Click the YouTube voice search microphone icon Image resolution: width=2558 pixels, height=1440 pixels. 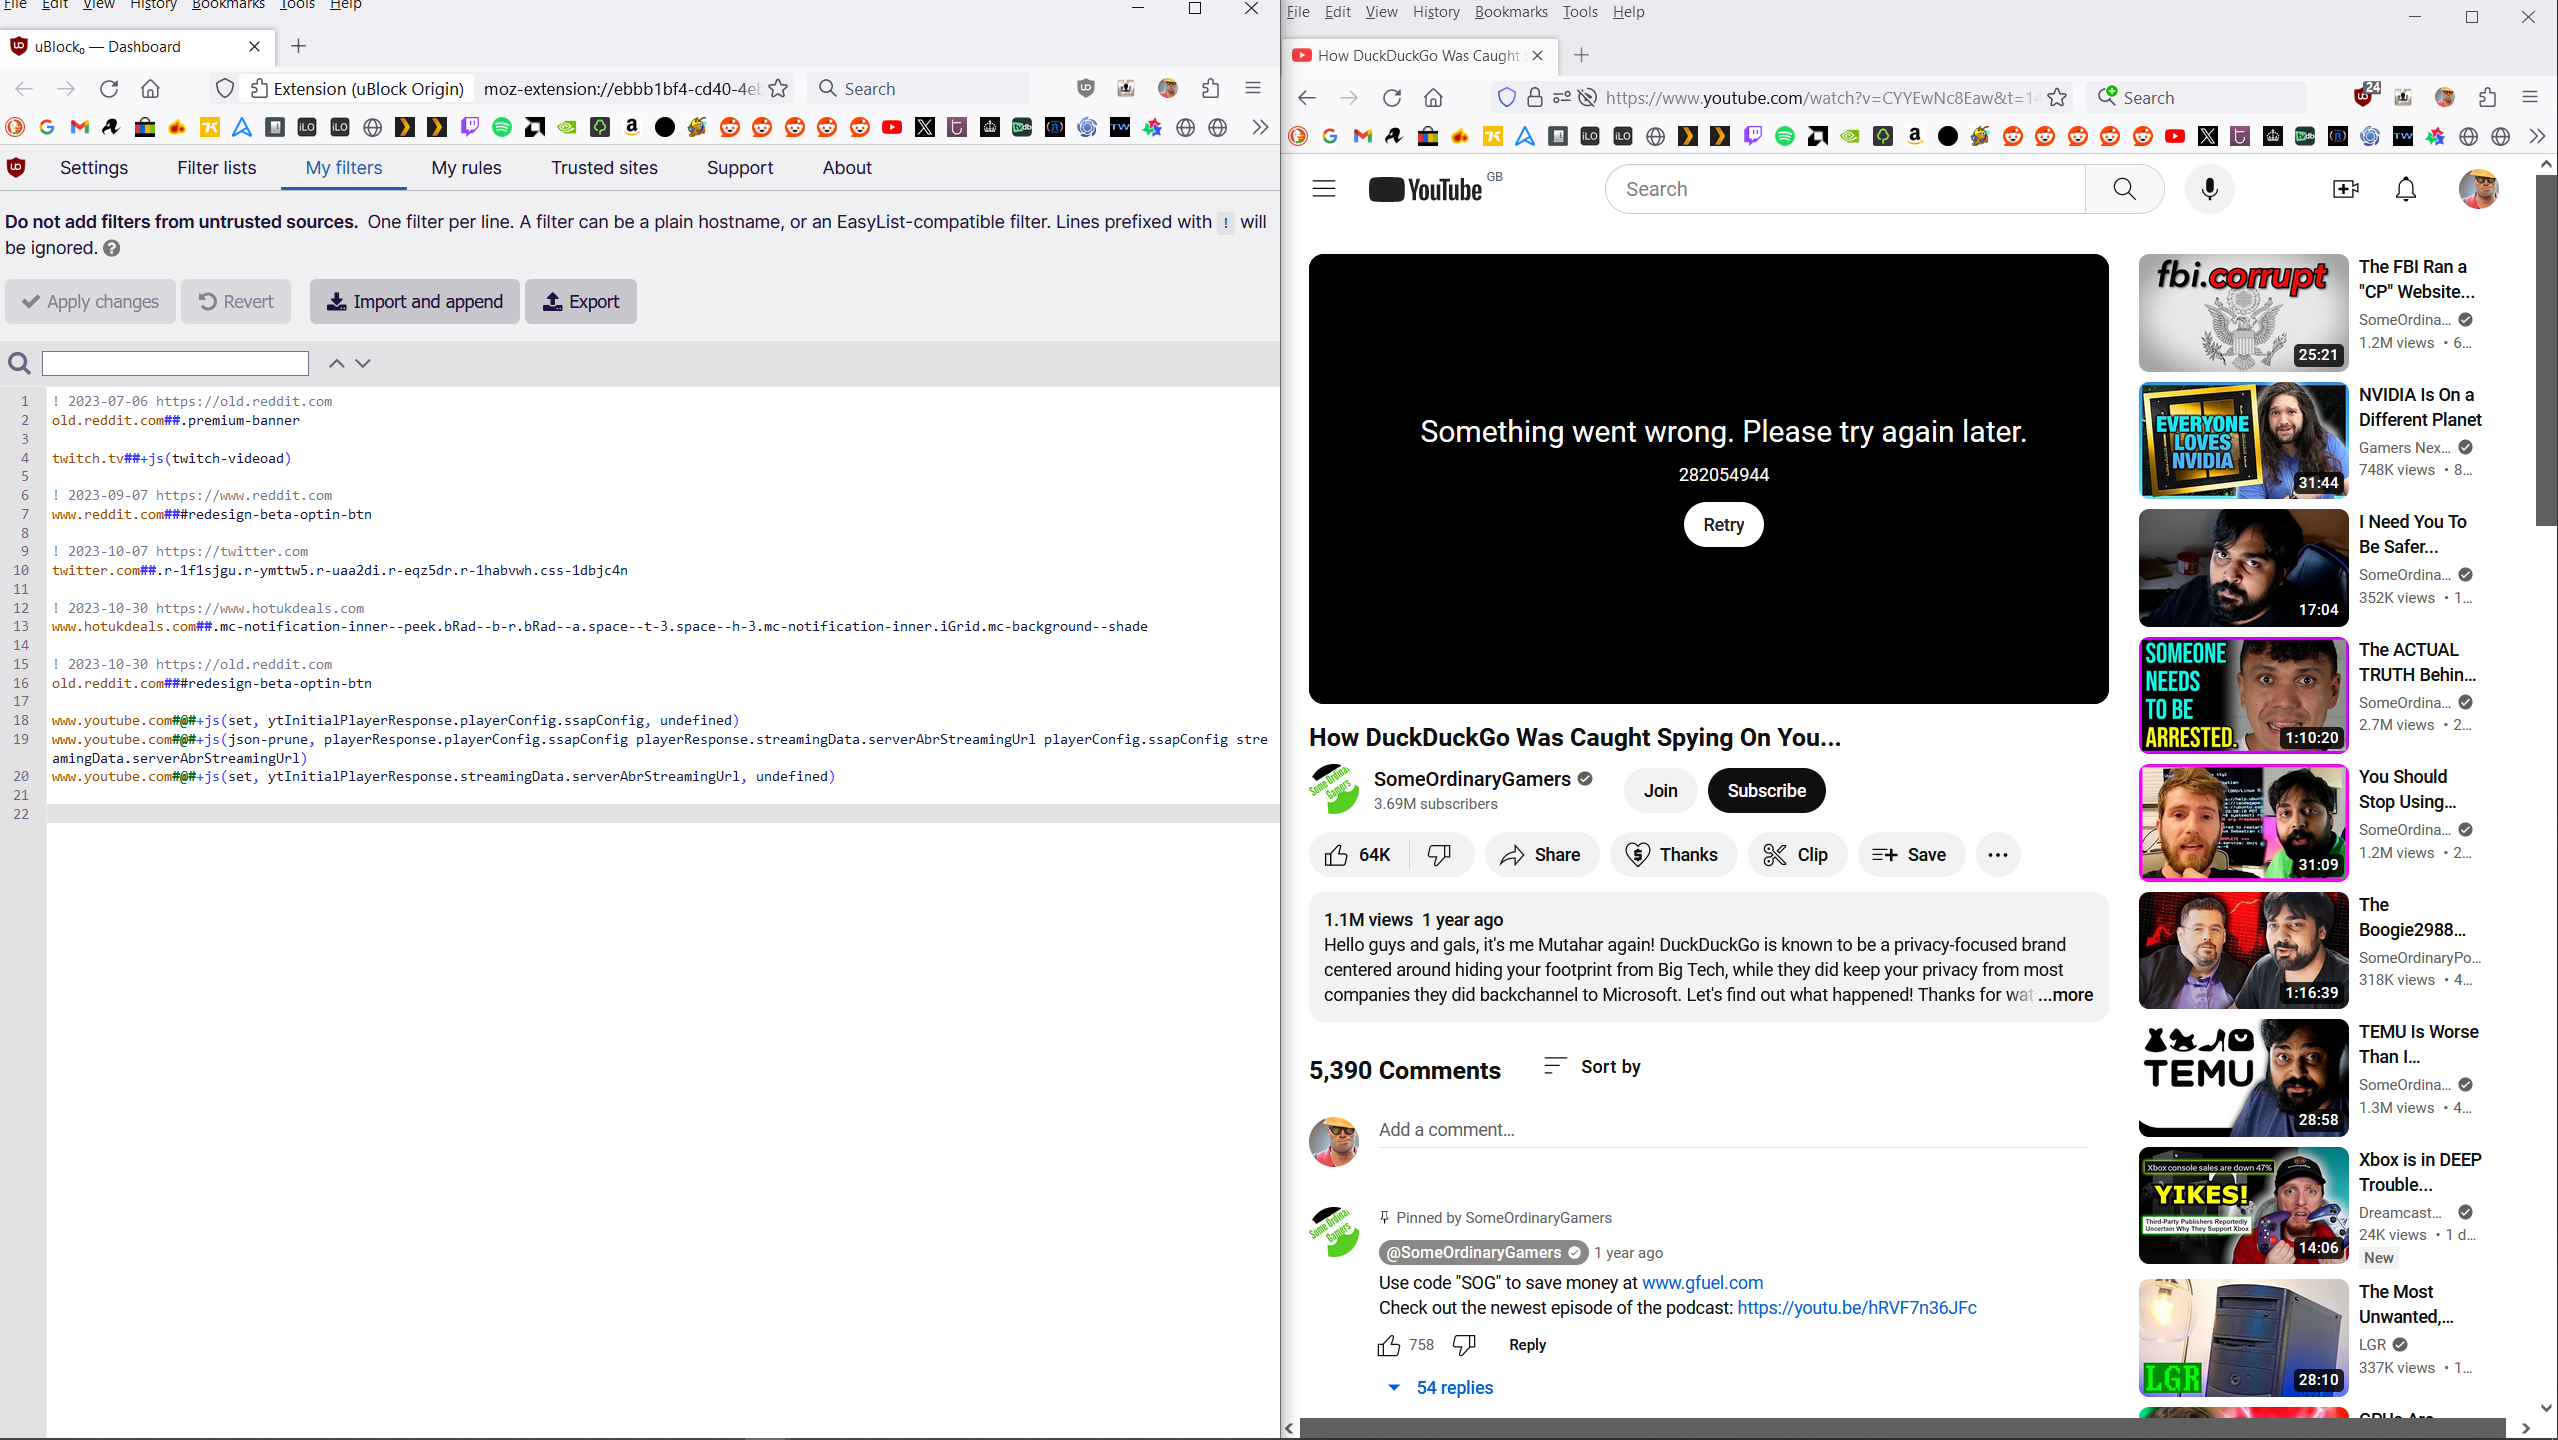[x=2209, y=189]
